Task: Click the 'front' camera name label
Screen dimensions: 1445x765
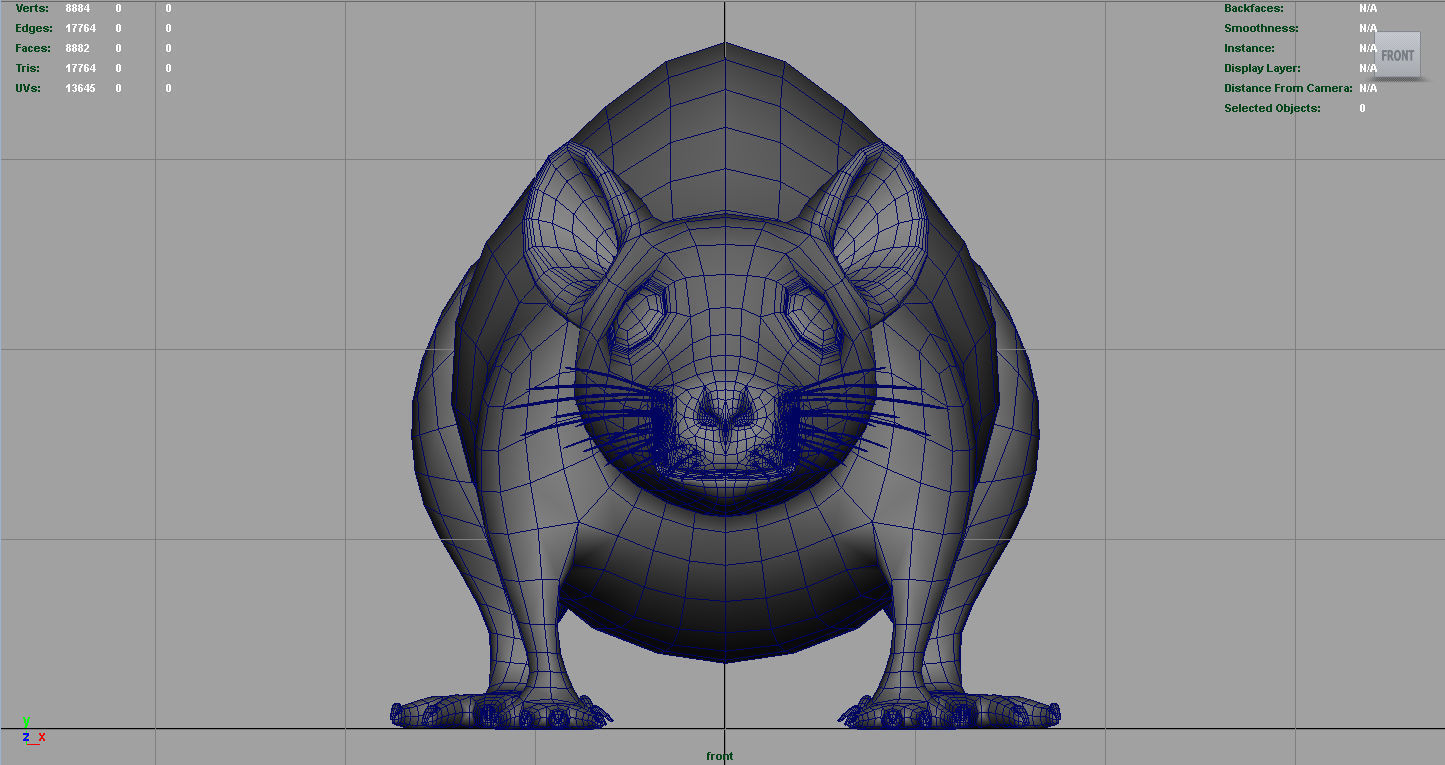Action: 719,756
